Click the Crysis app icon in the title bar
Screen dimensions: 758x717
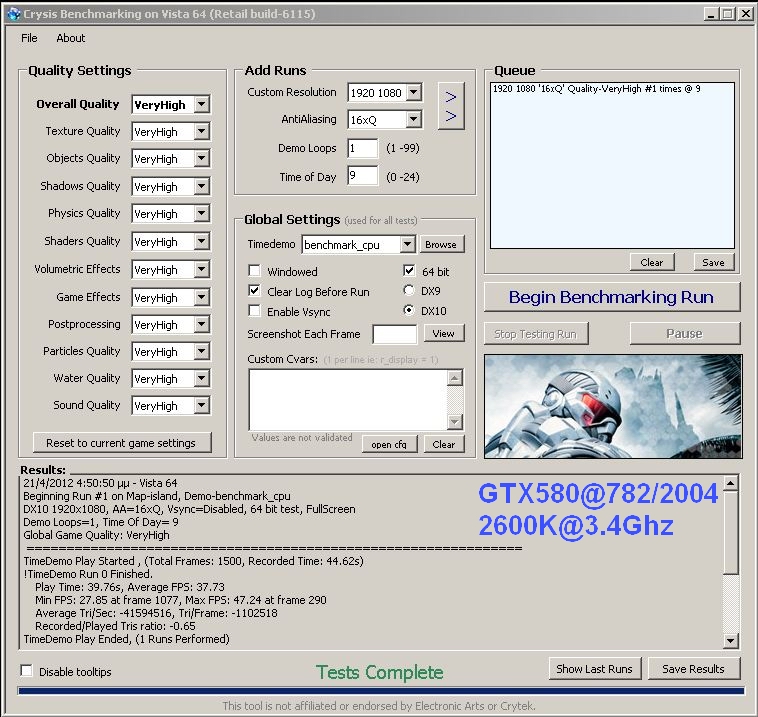pyautogui.click(x=14, y=14)
